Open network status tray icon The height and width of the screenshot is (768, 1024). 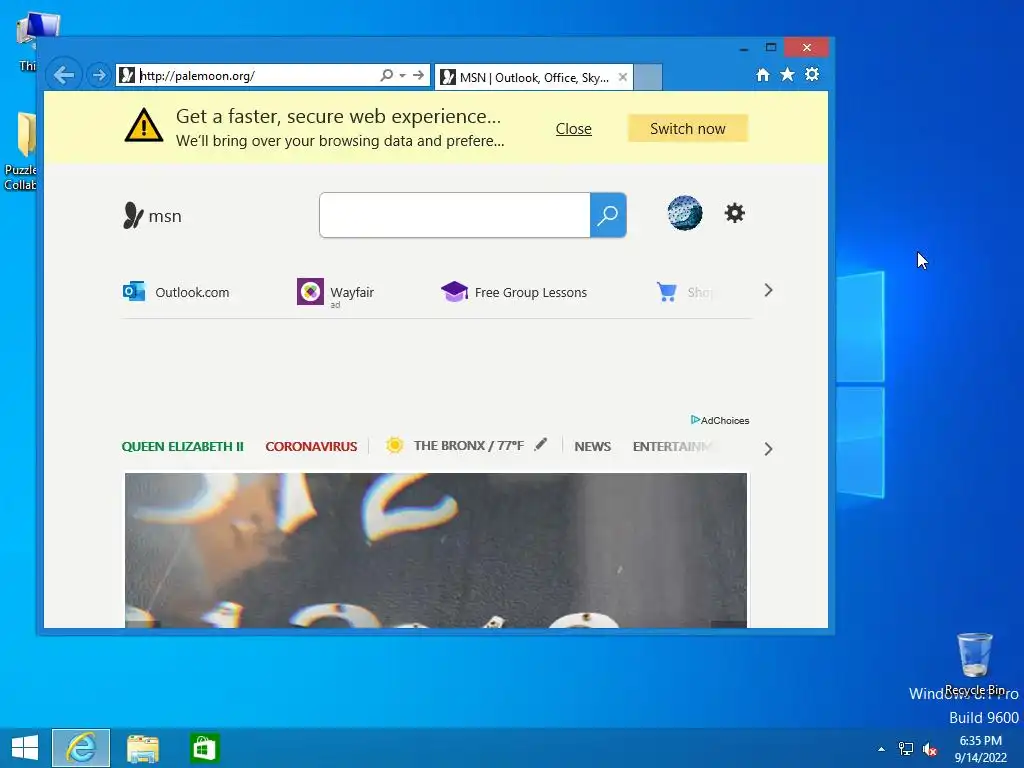906,749
